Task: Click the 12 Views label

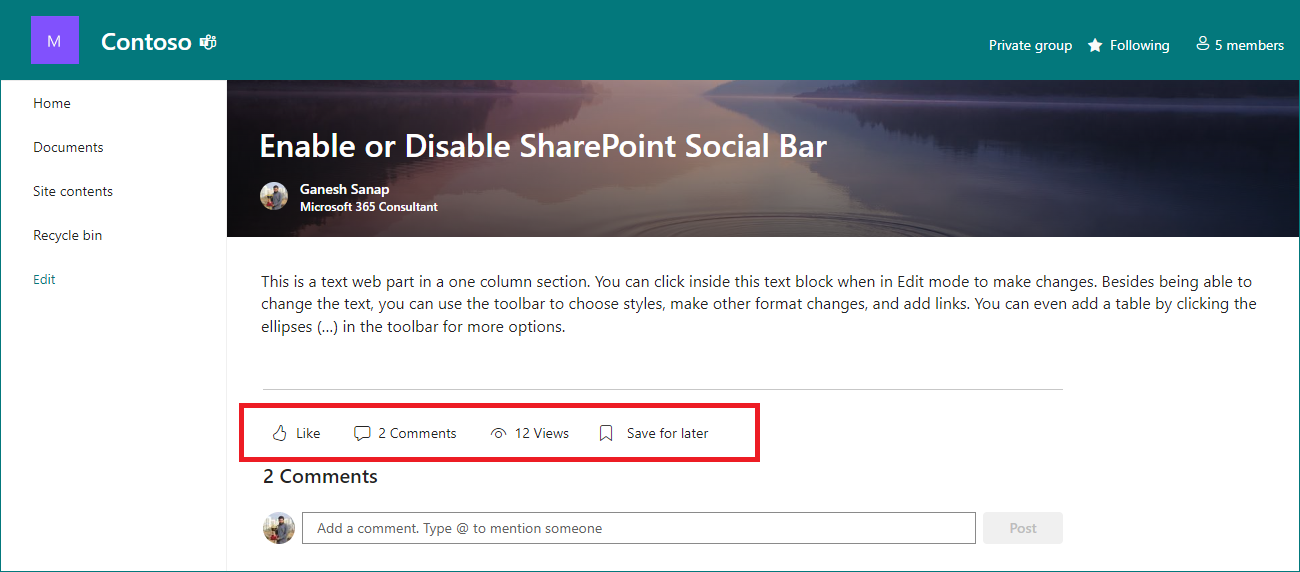Action: coord(542,433)
